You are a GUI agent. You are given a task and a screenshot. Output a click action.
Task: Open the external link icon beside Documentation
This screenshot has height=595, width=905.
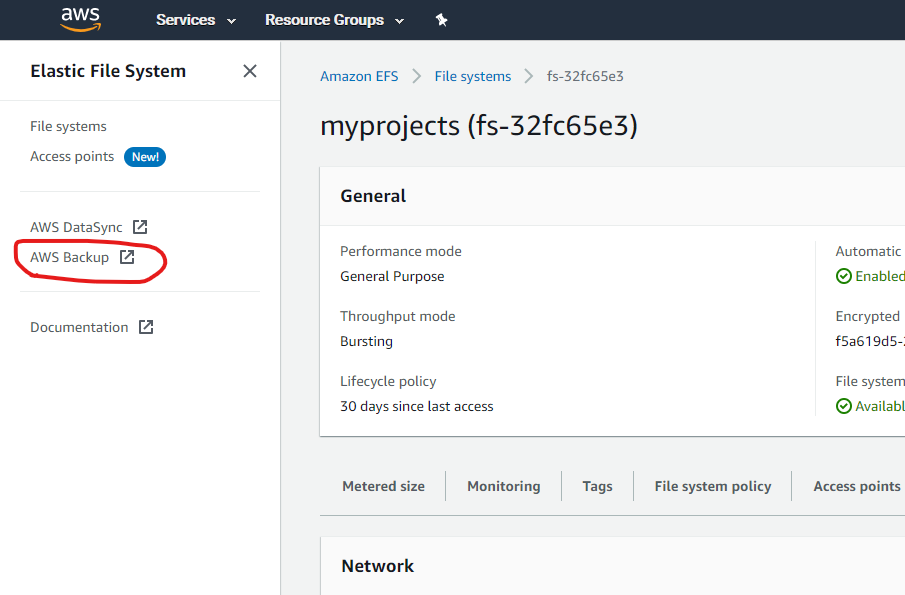146,327
